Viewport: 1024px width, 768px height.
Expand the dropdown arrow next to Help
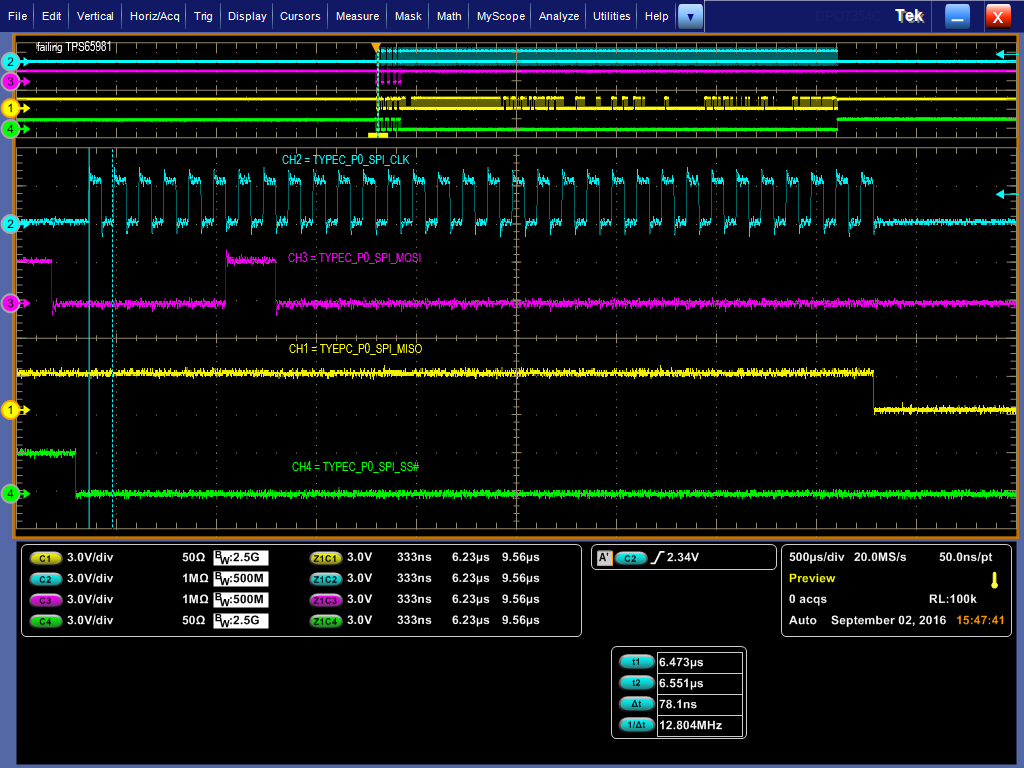coord(690,16)
